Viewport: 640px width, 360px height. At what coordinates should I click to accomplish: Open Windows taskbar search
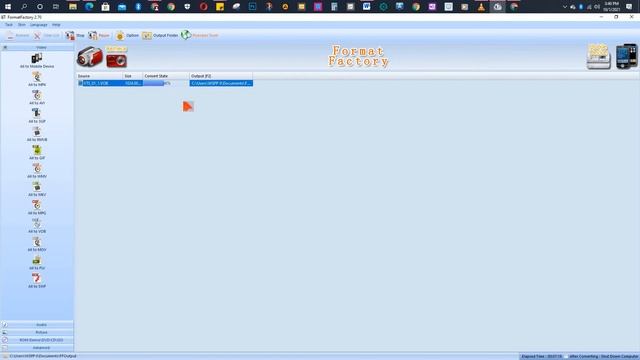[24, 7]
